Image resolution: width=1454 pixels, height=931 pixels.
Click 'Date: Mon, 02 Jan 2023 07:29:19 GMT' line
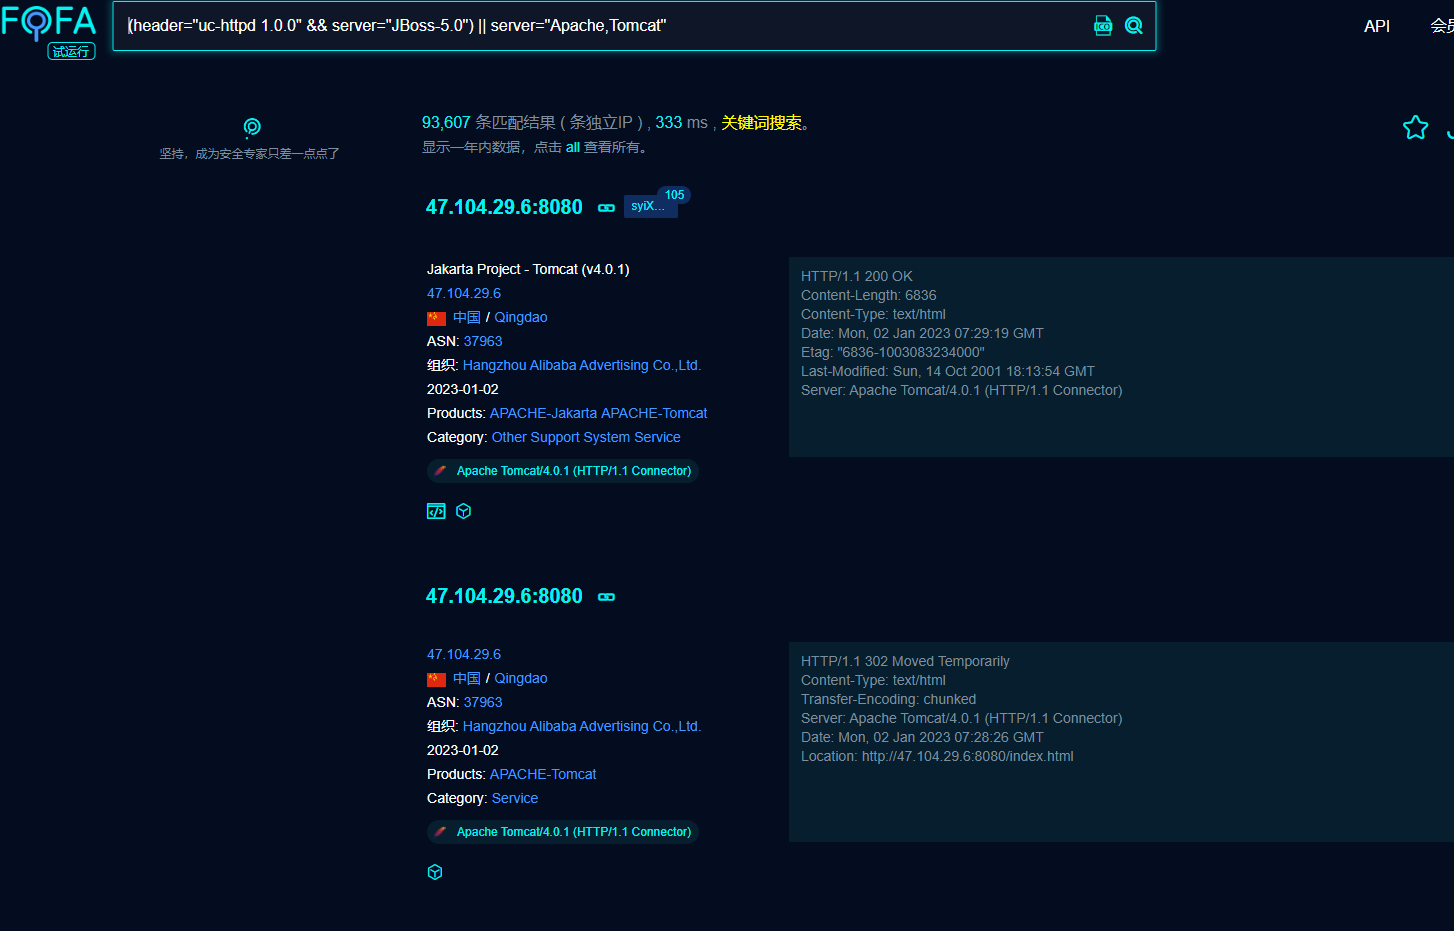tap(922, 333)
